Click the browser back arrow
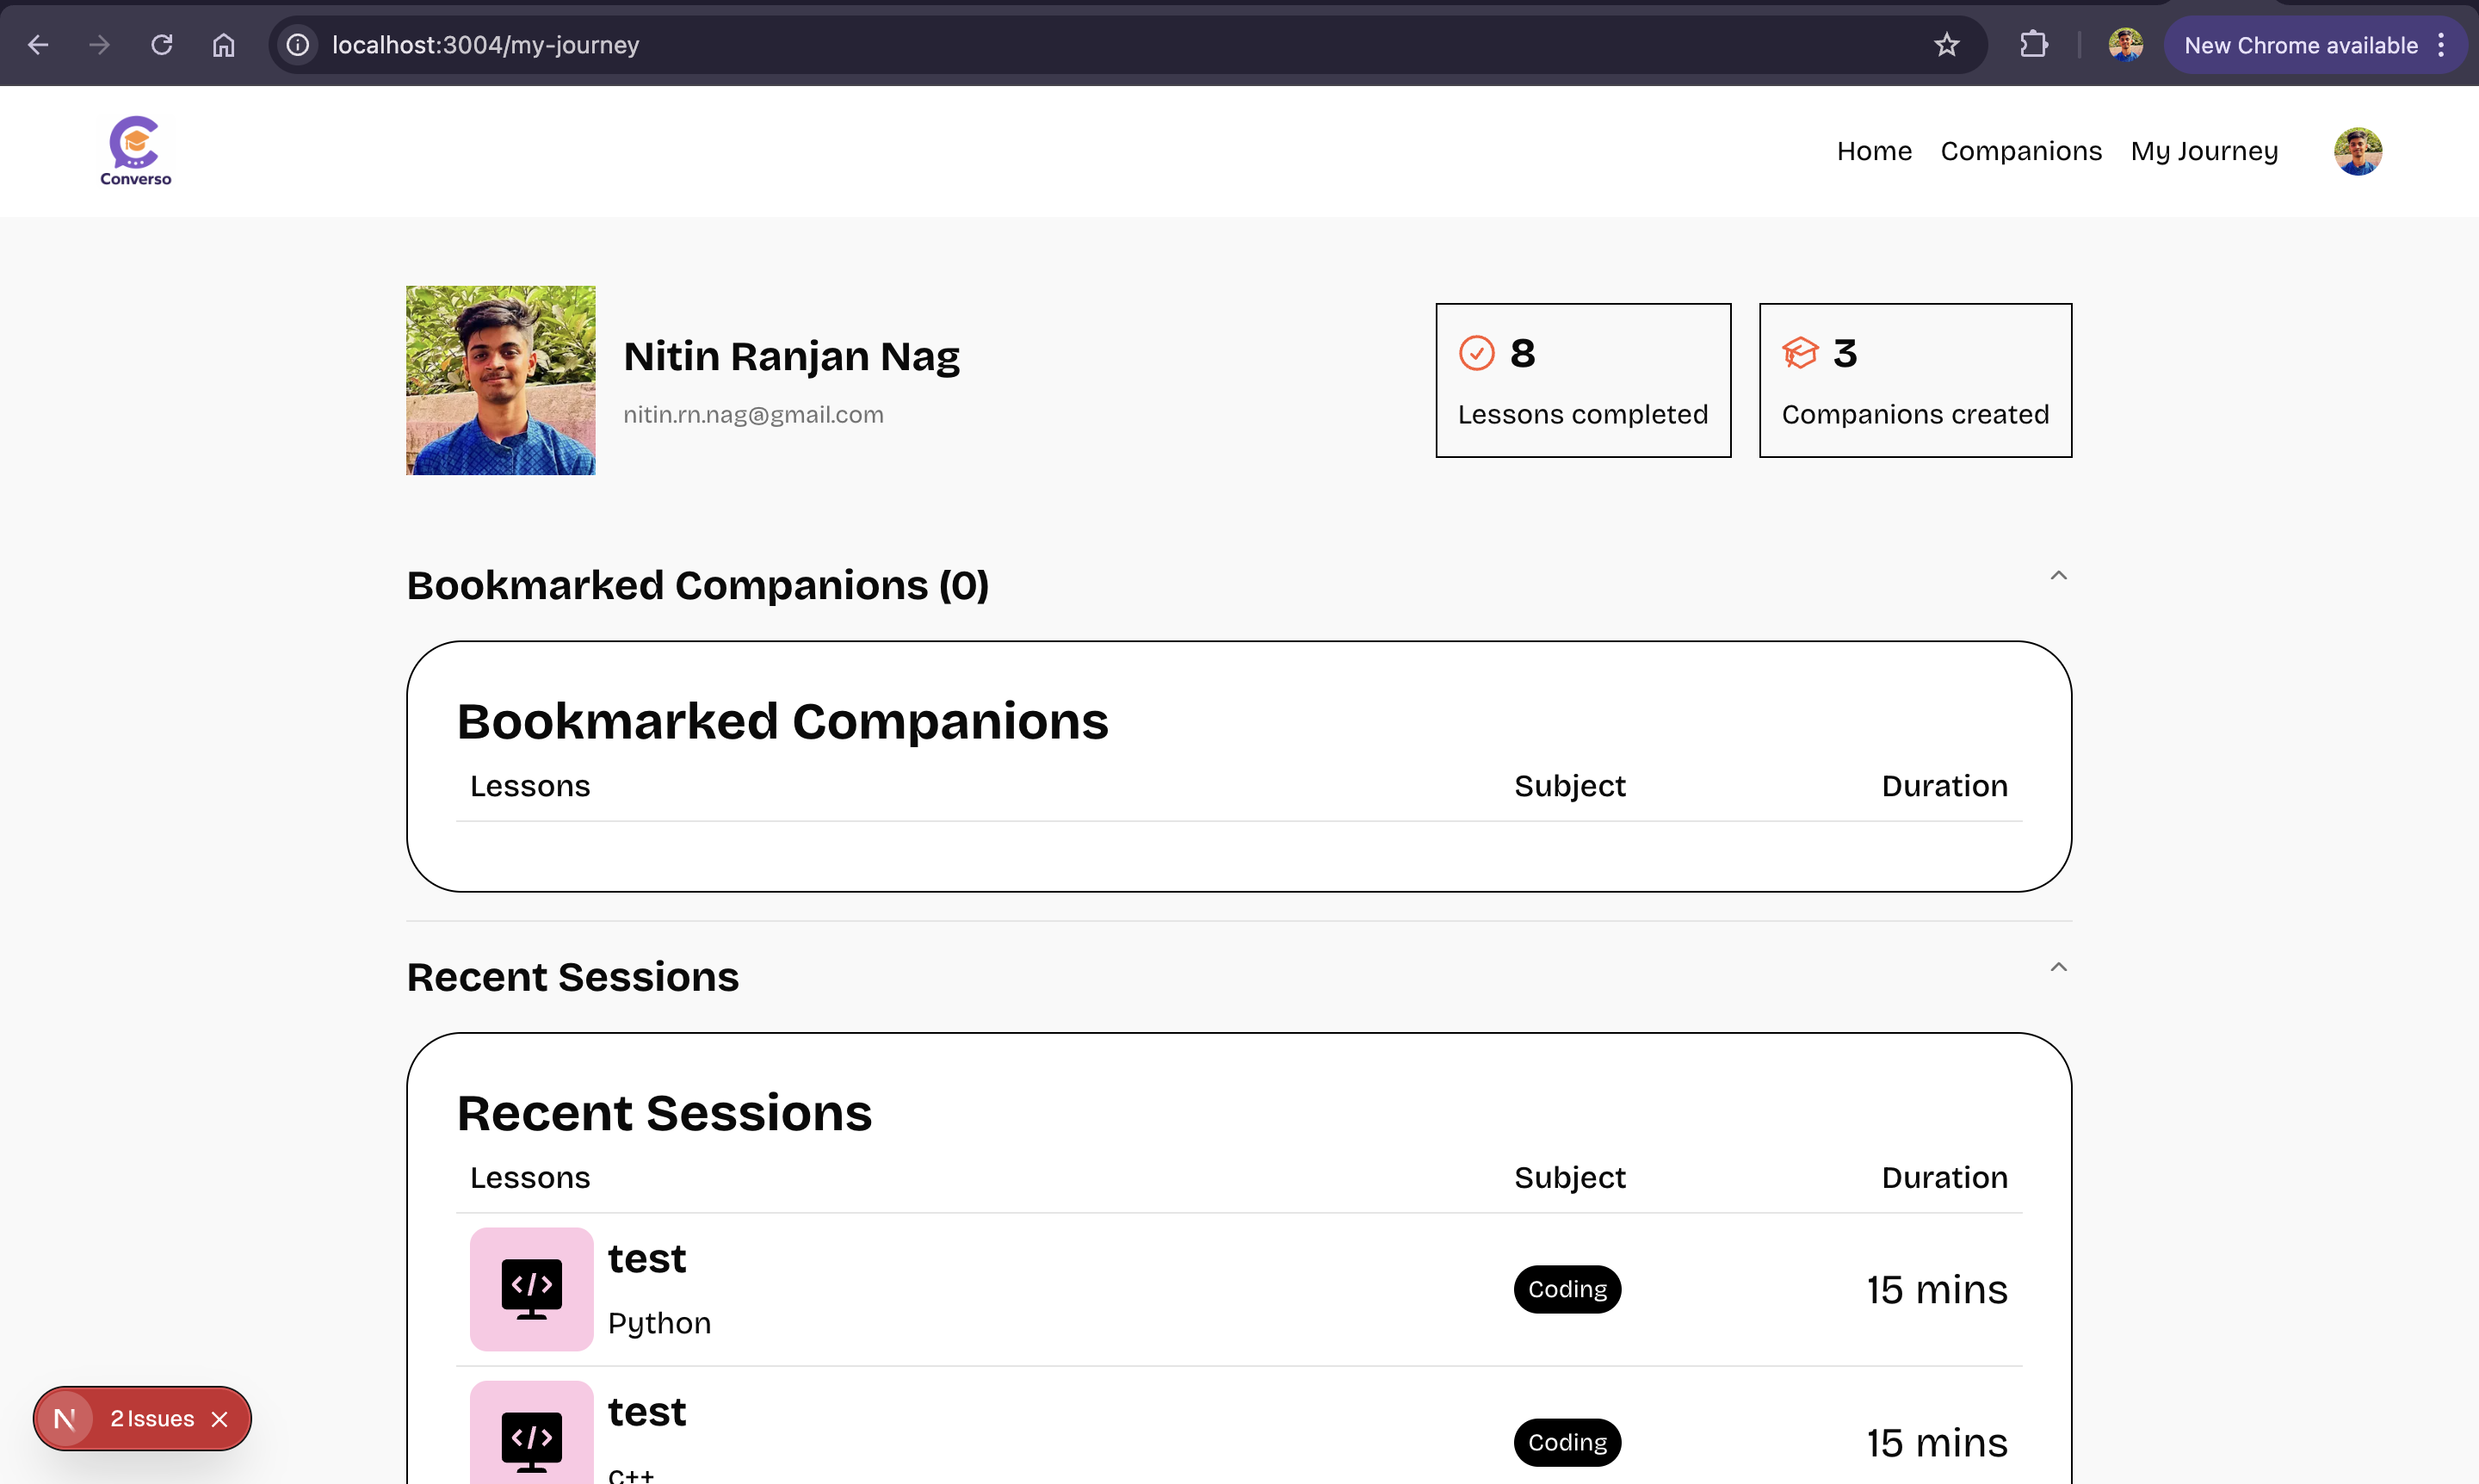This screenshot has height=1484, width=2479. click(38, 45)
